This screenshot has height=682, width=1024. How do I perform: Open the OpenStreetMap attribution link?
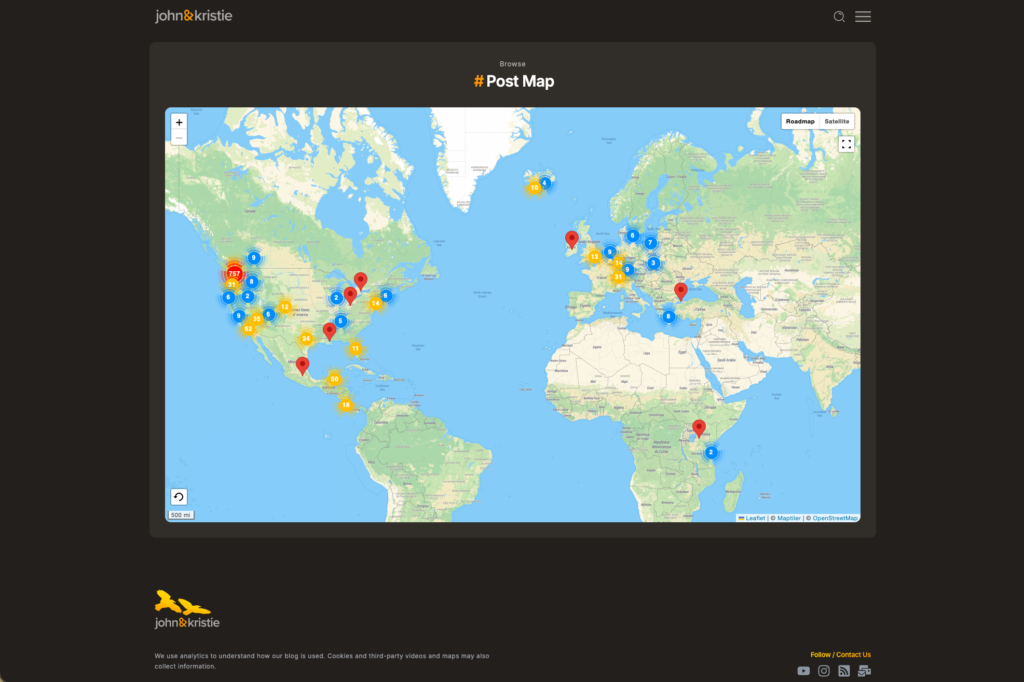pyautogui.click(x=835, y=518)
